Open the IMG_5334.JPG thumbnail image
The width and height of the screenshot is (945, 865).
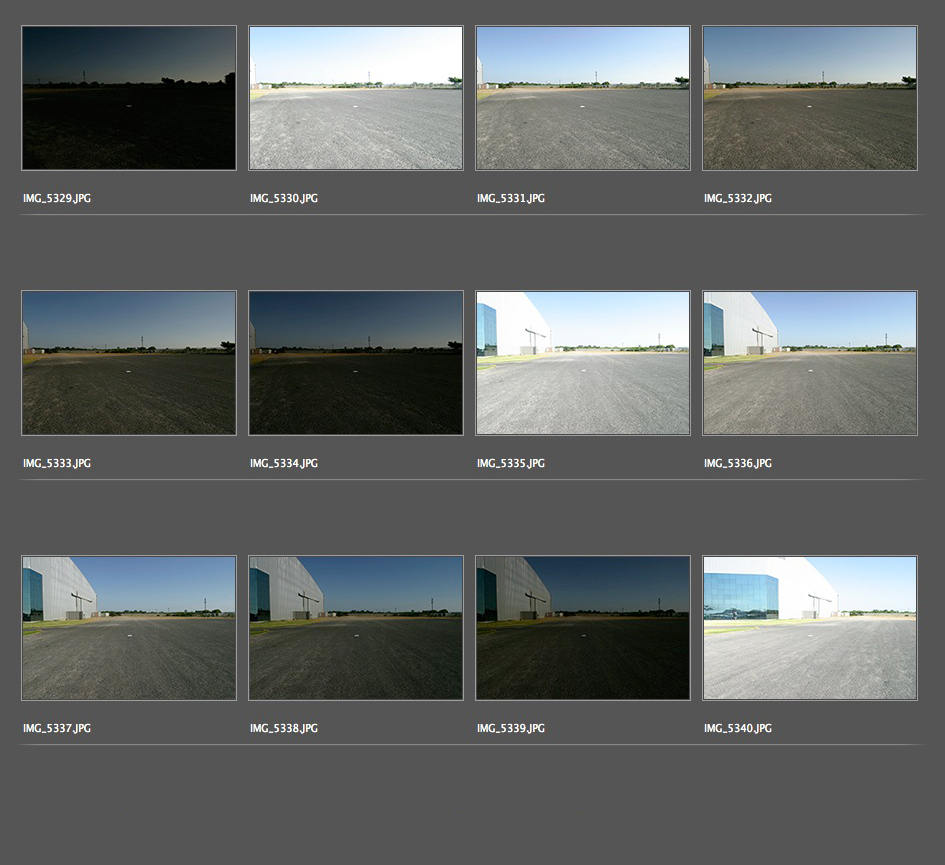click(x=356, y=363)
